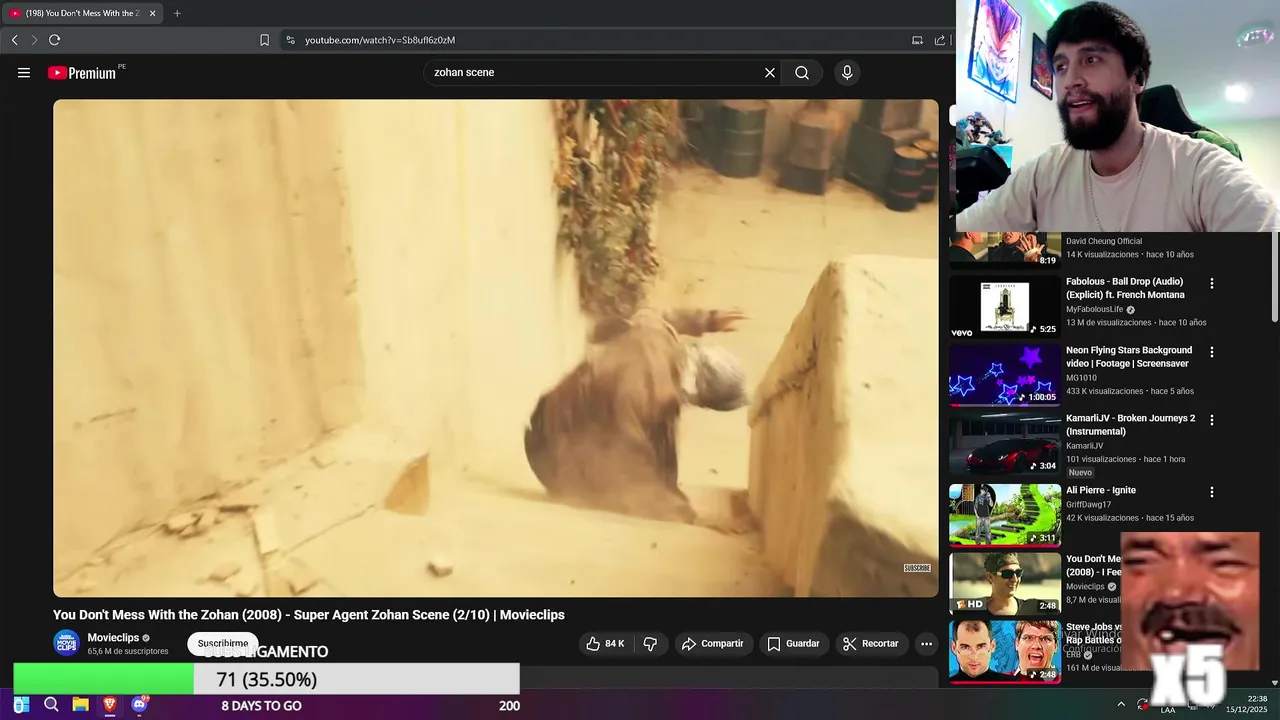
Task: Click the SUBSCRIBE watermark in the player
Action: pyautogui.click(x=917, y=568)
